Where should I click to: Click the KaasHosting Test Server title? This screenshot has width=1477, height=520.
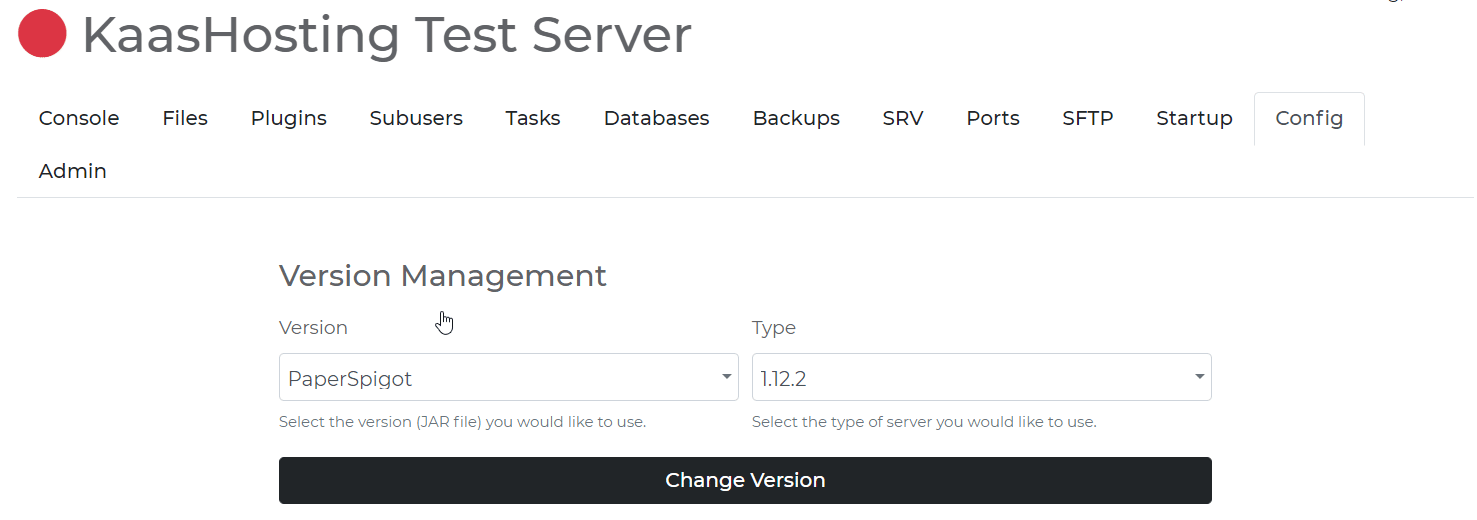[386, 35]
